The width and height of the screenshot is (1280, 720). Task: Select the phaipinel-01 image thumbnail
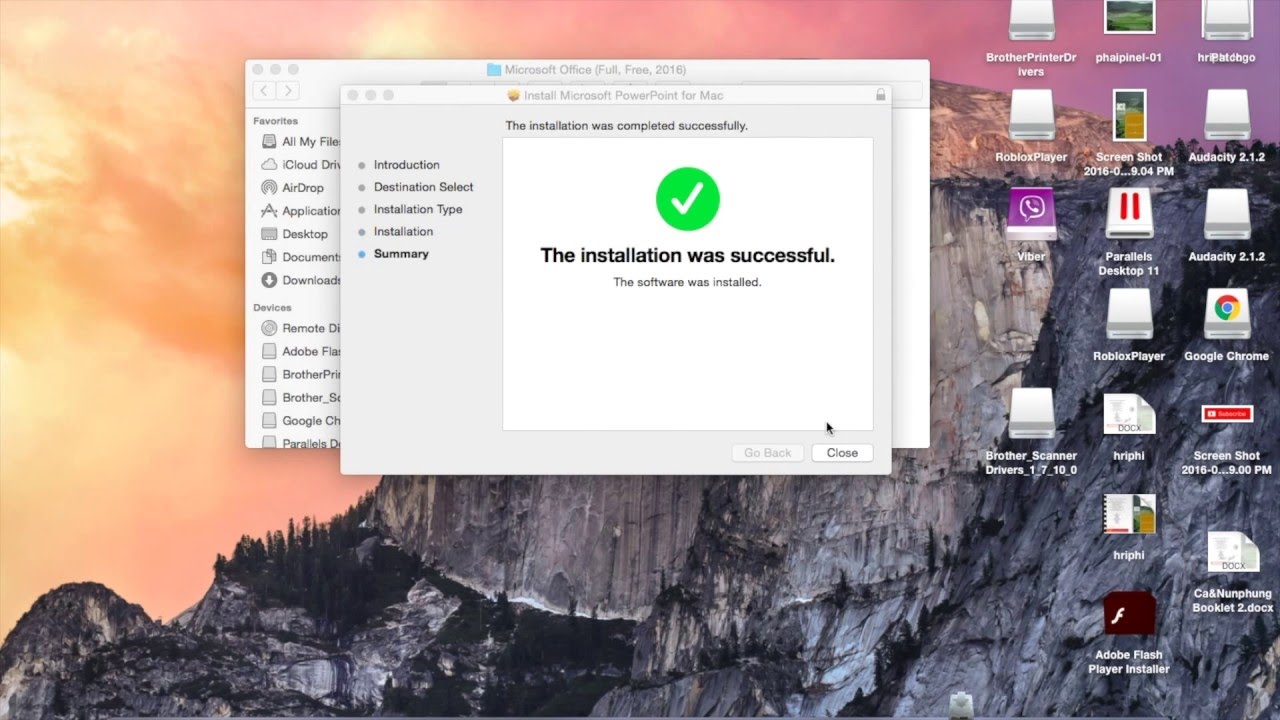(1129, 18)
